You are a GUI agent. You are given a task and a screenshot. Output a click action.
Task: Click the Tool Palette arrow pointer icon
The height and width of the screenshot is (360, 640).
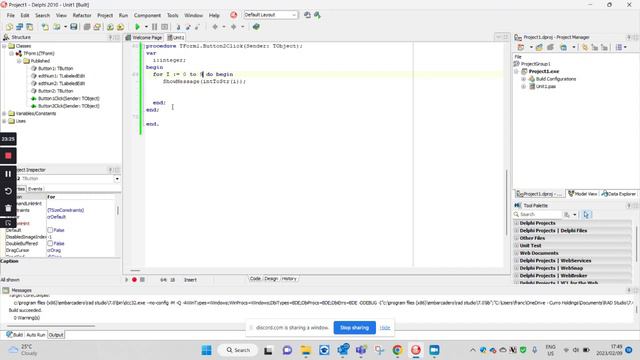[x=587, y=215]
